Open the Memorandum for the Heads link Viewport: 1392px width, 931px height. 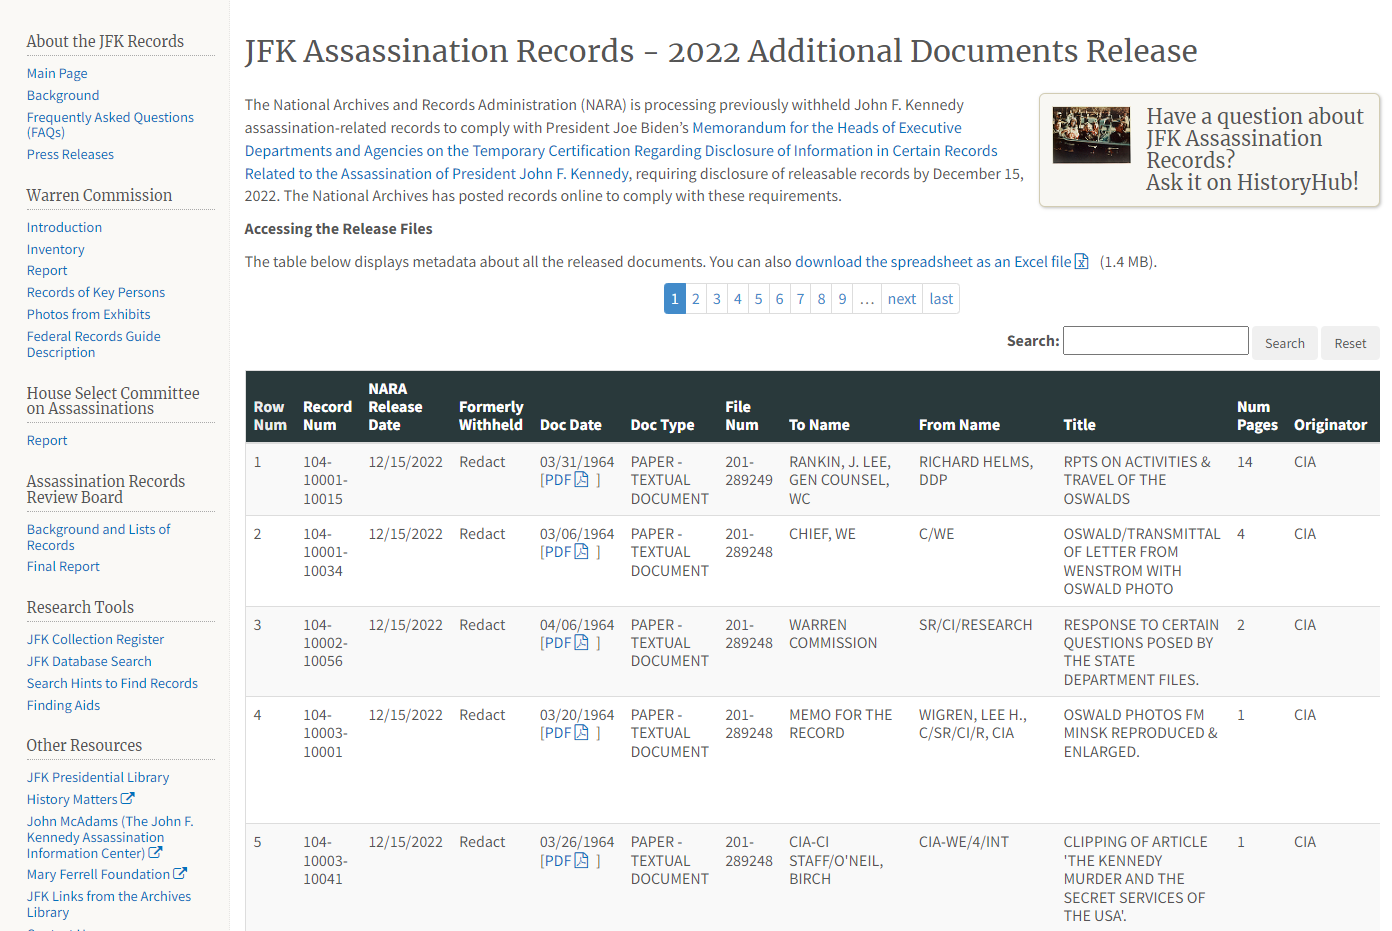coord(621,151)
